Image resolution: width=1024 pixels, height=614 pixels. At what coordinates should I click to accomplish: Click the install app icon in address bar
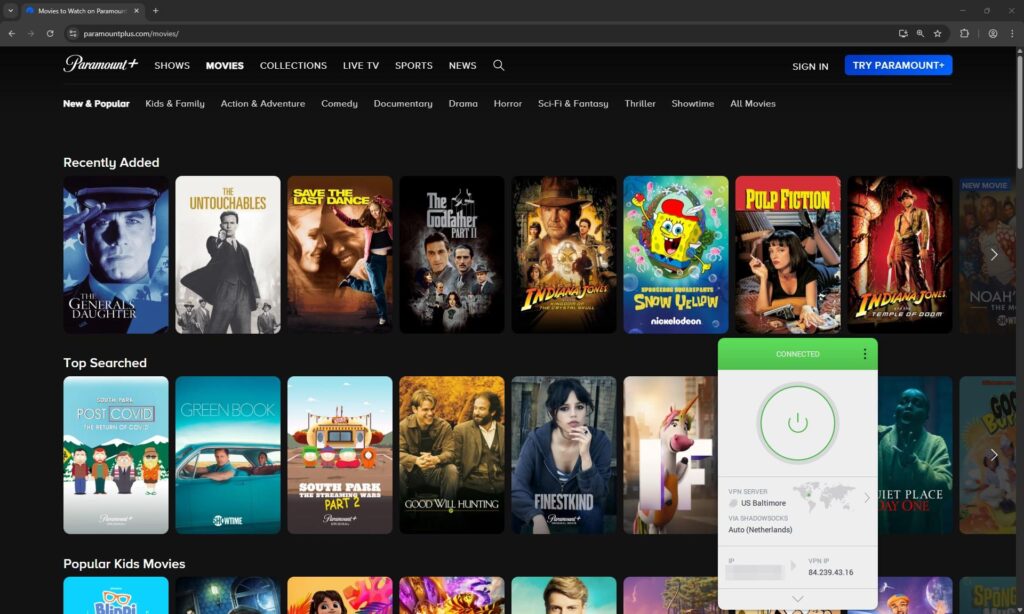pyautogui.click(x=903, y=33)
